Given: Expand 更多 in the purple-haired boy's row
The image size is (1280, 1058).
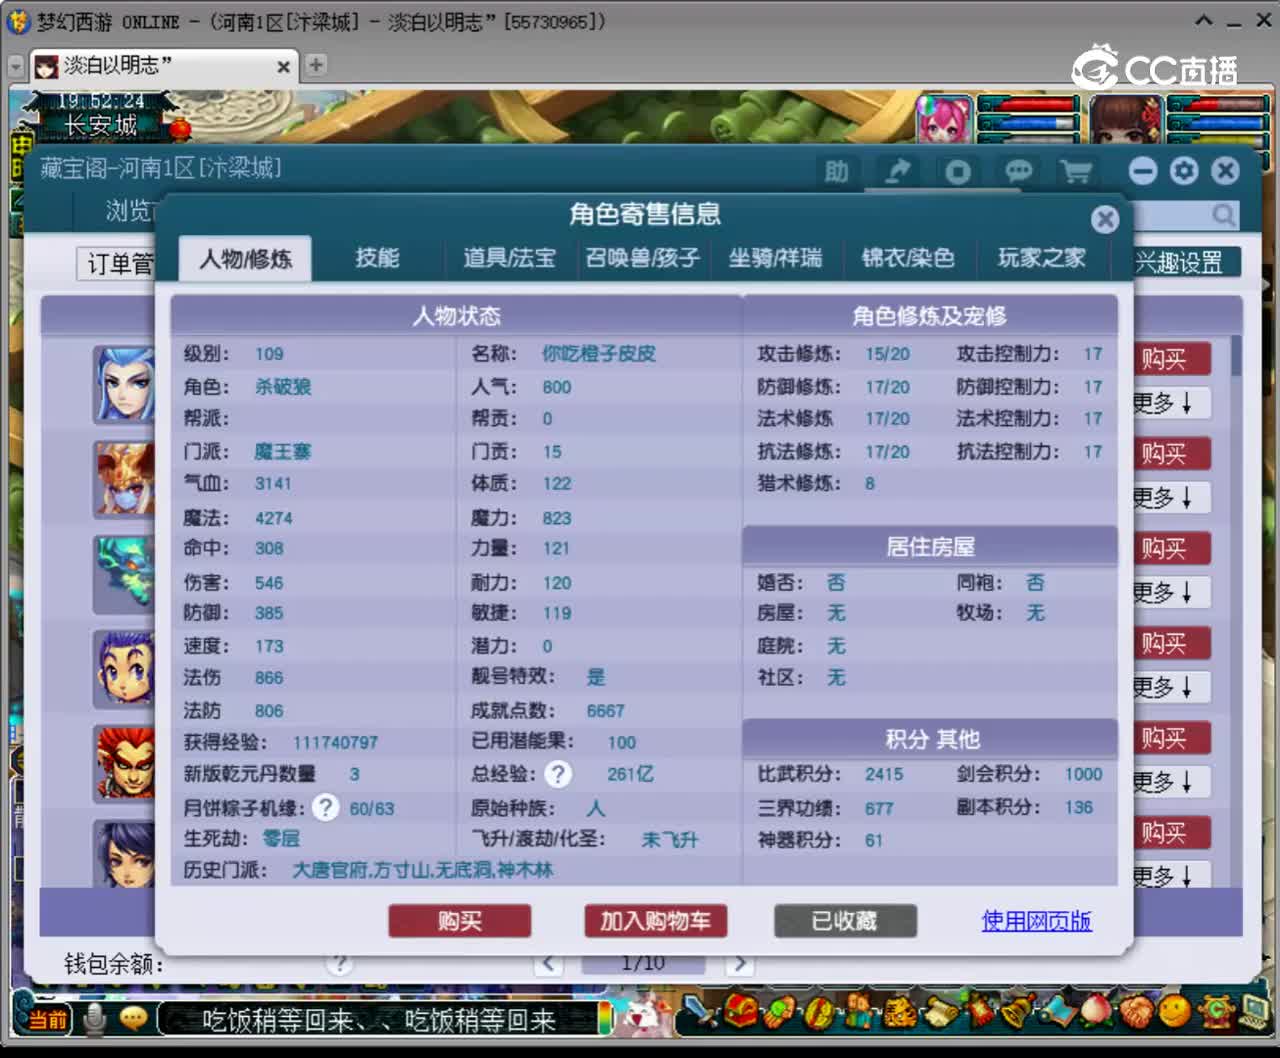Looking at the screenshot, I should 1170,687.
